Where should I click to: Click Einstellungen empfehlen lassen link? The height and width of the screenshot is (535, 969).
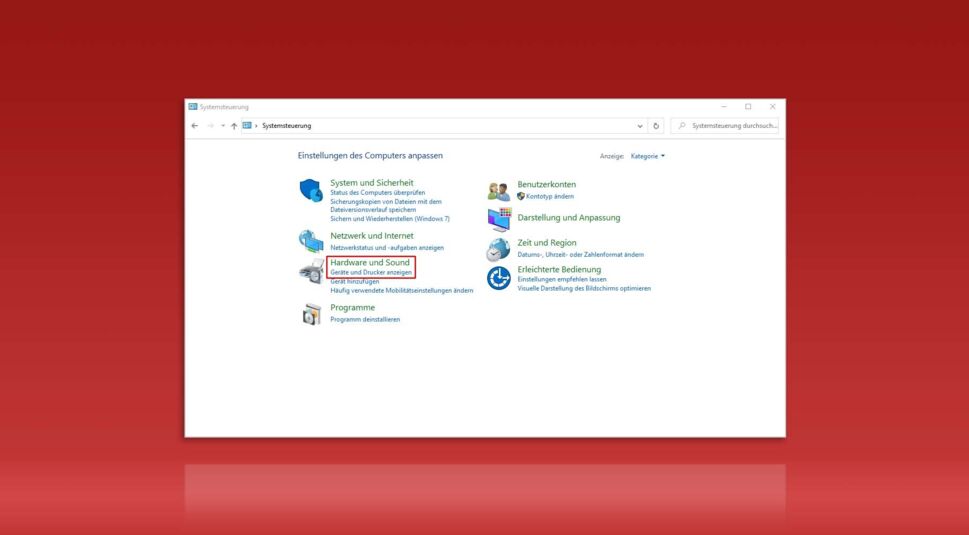tap(562, 279)
